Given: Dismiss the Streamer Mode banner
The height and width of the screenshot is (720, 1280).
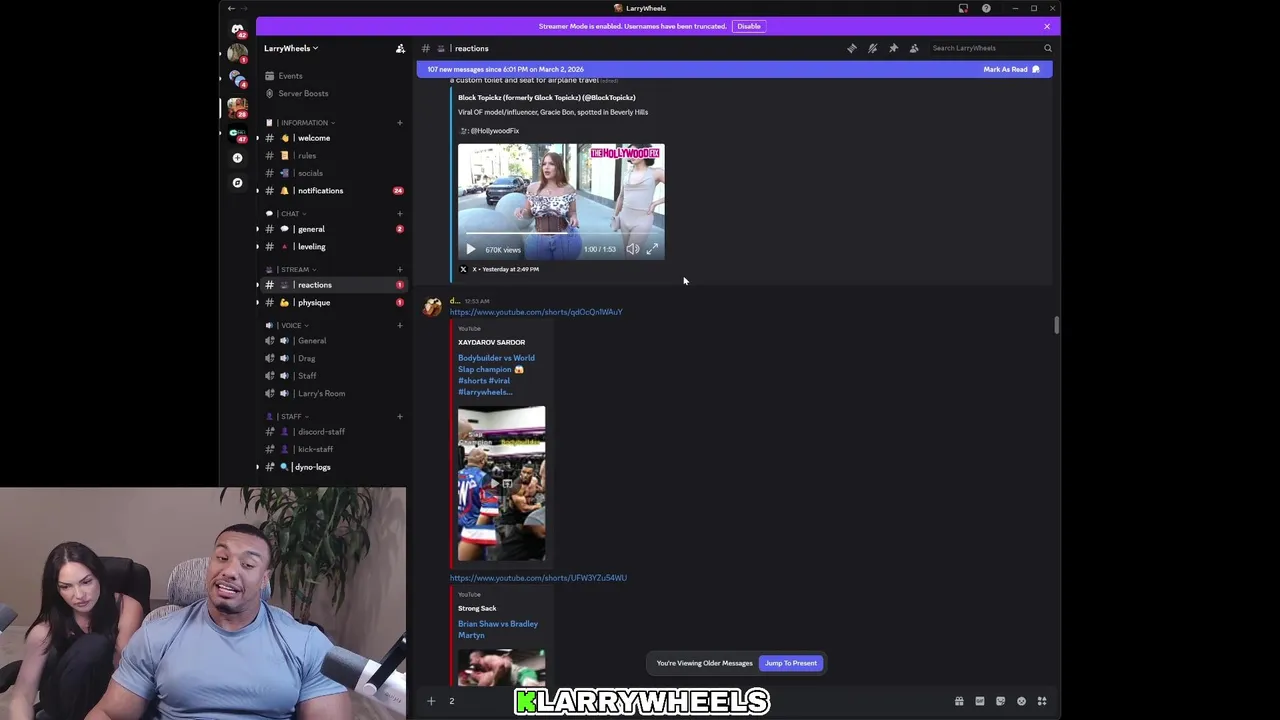Looking at the screenshot, I should (1047, 26).
